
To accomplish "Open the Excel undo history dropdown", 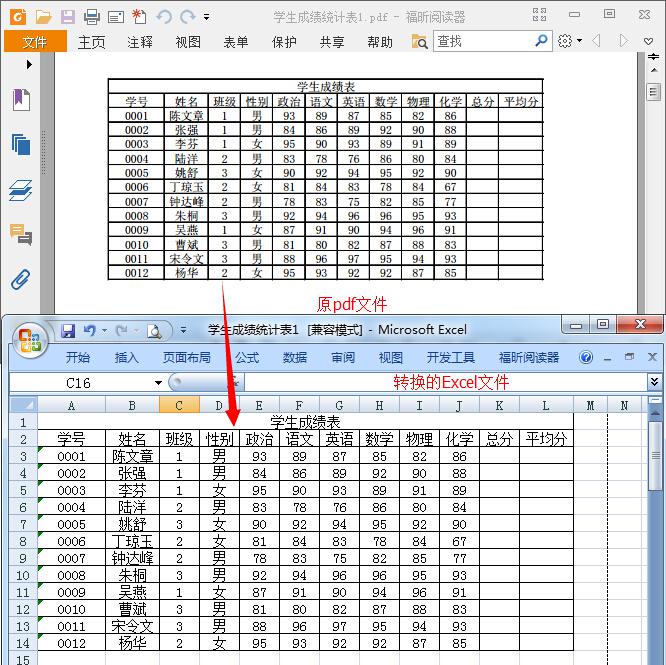I will [x=104, y=331].
